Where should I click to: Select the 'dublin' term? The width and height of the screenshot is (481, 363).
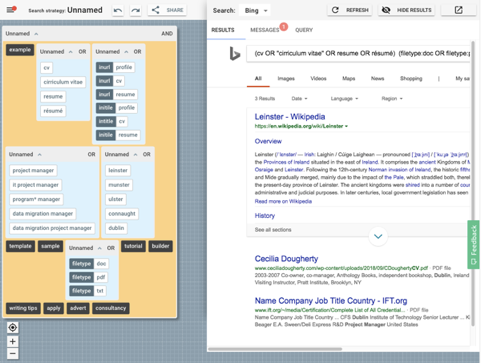tap(116, 228)
